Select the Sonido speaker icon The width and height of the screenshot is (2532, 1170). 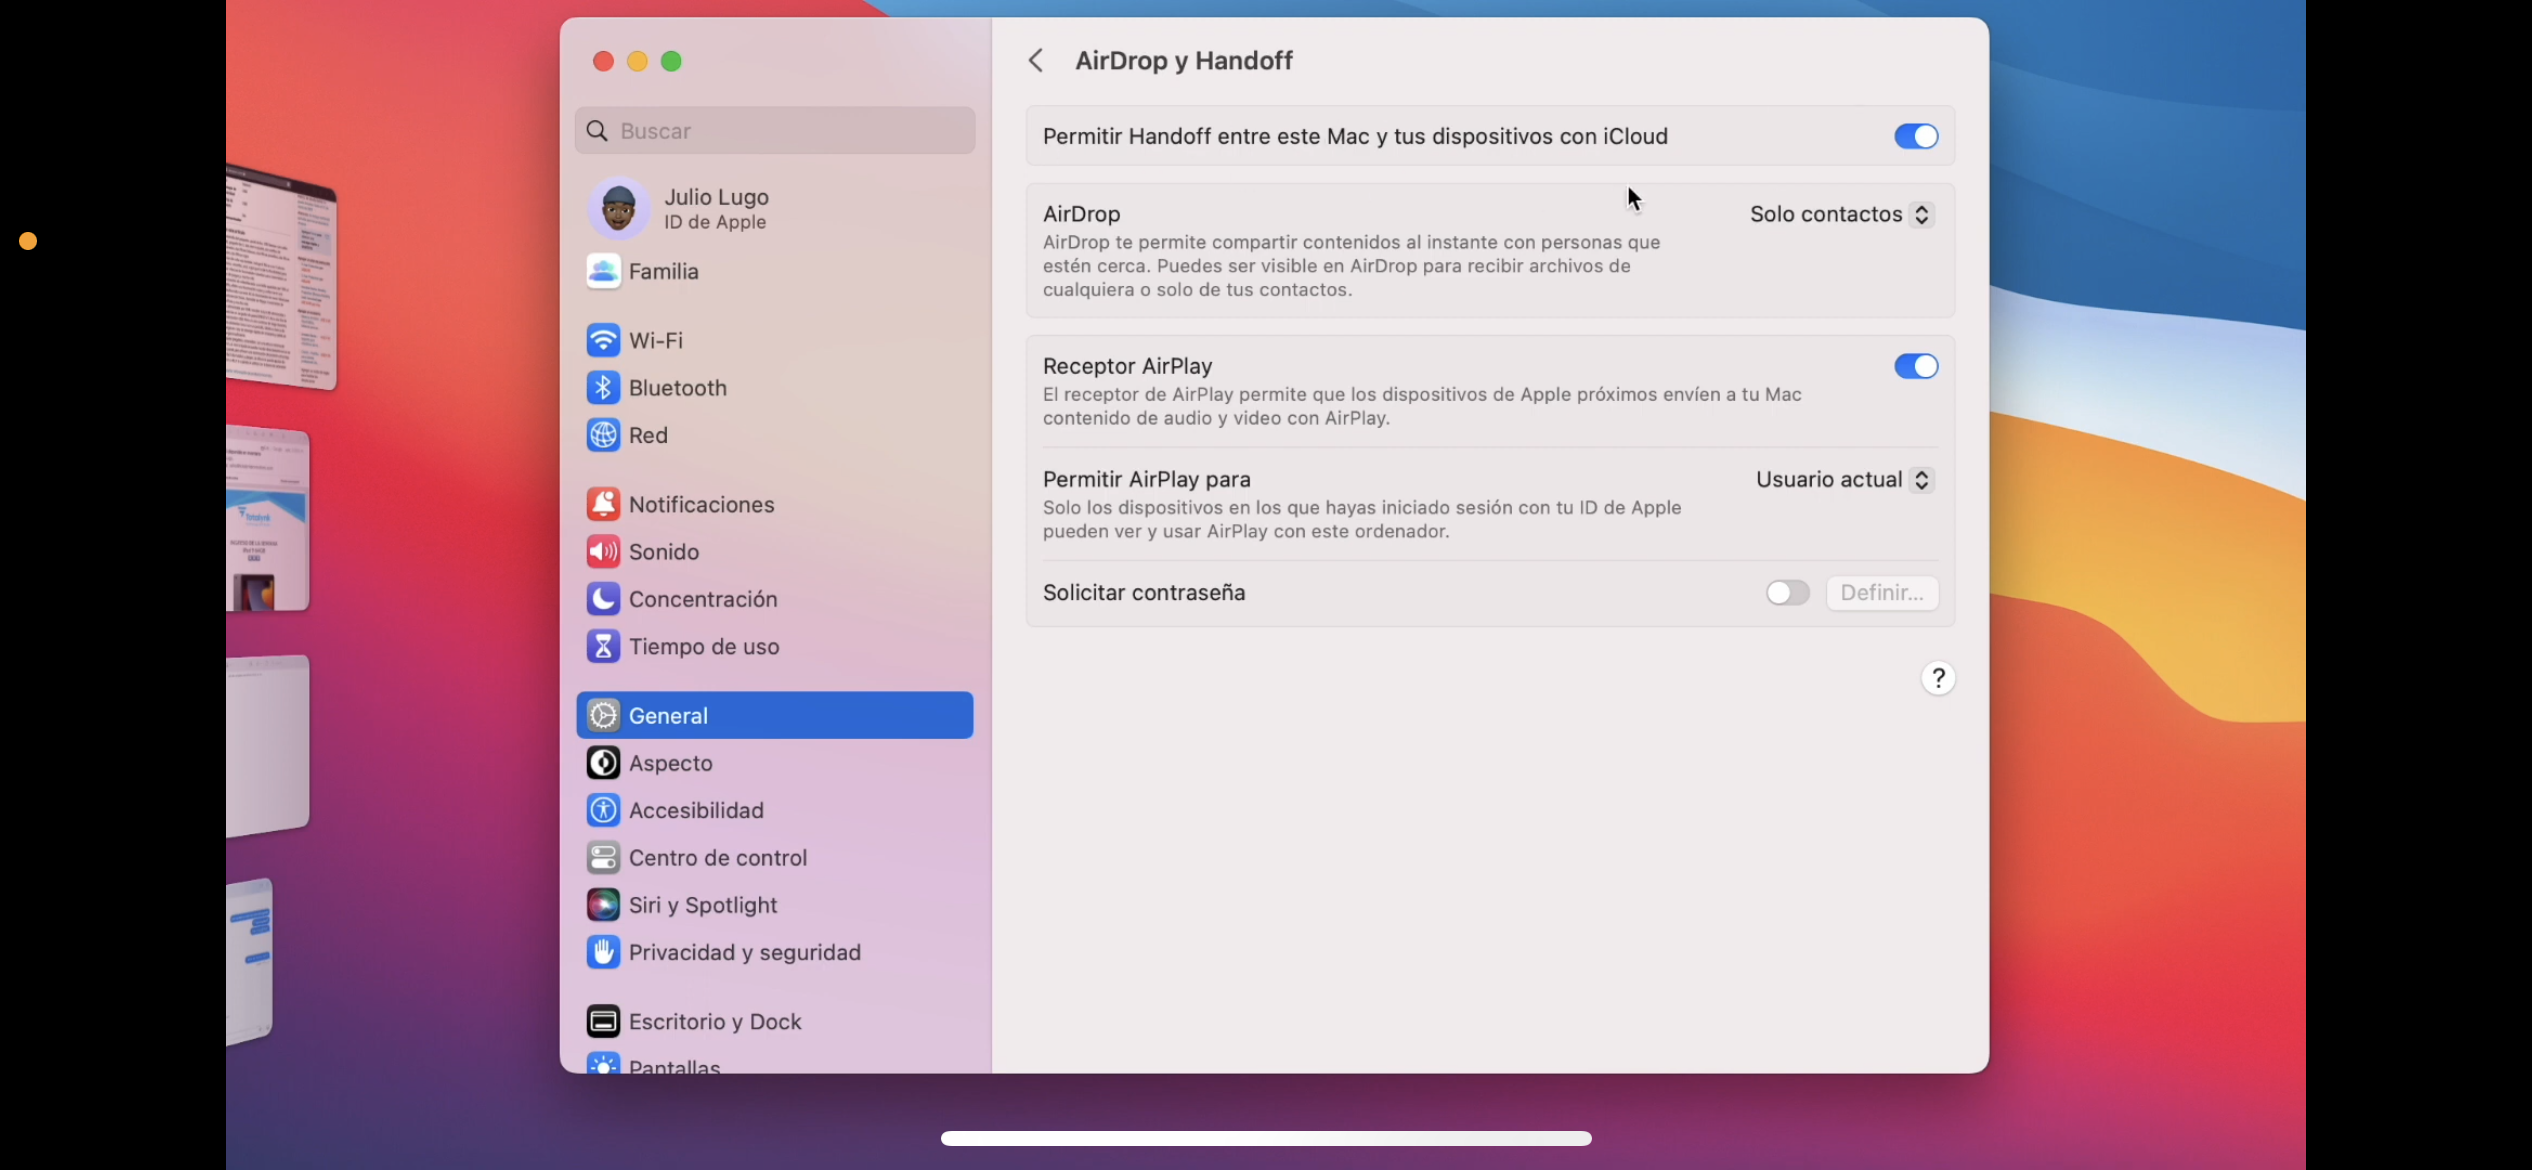[x=602, y=552]
